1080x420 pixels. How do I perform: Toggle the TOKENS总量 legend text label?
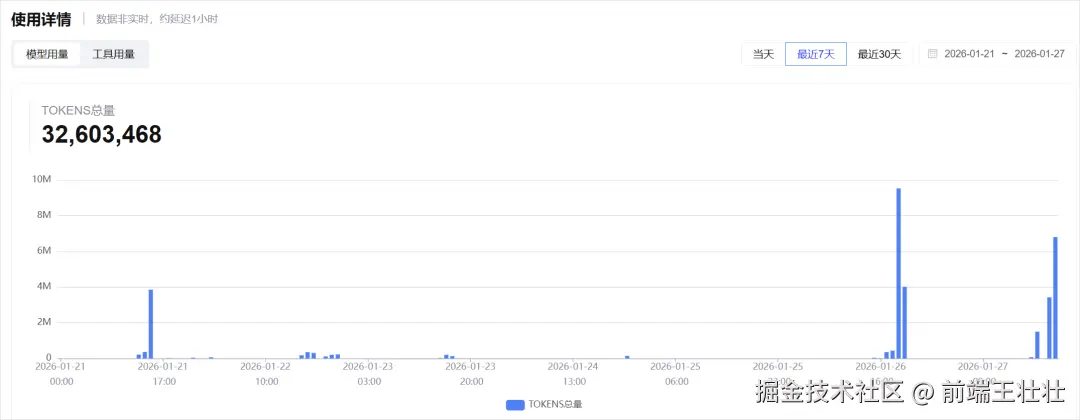pyautogui.click(x=557, y=404)
